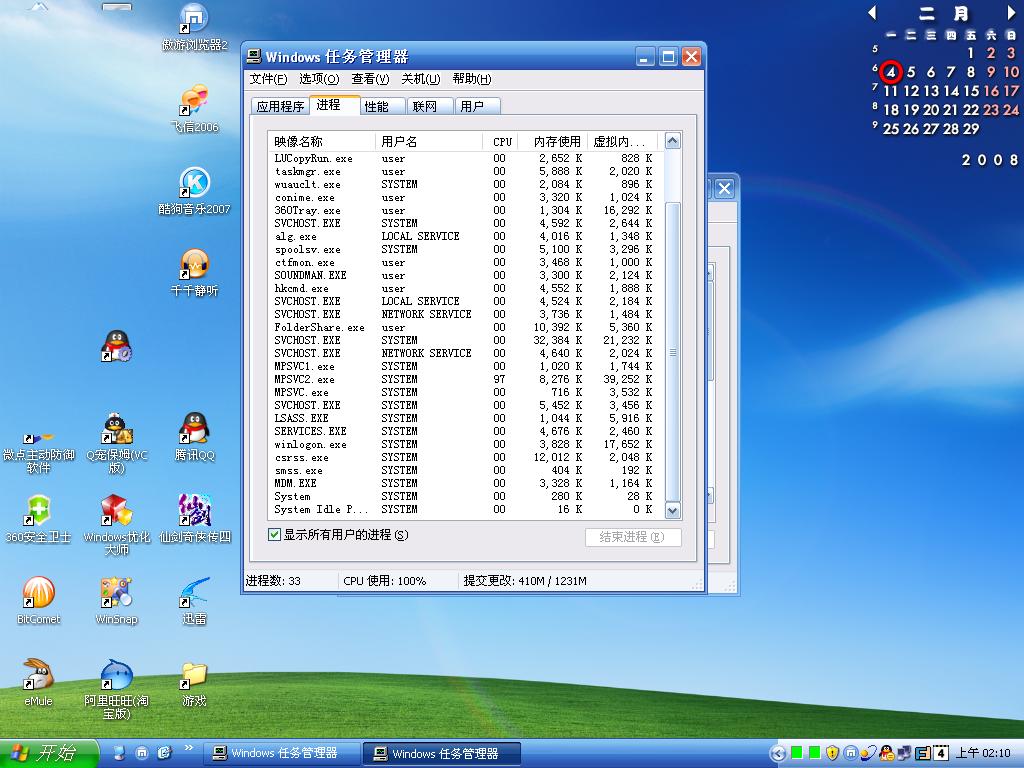Select the 千千静听 desktop icon
This screenshot has height=768, width=1024.
point(195,273)
